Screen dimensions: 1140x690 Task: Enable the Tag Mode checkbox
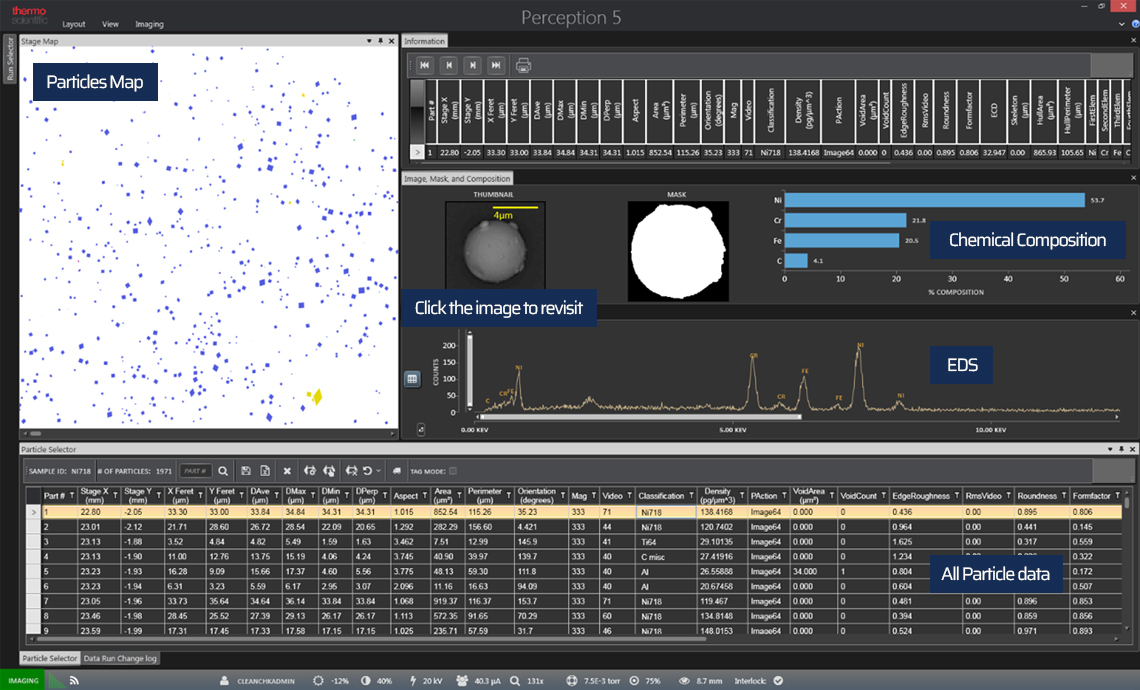453,471
